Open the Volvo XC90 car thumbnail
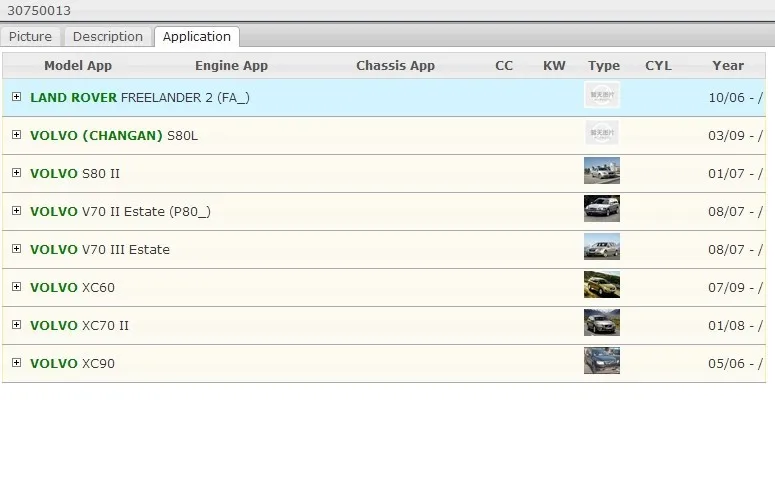775x503 pixels. [x=602, y=361]
